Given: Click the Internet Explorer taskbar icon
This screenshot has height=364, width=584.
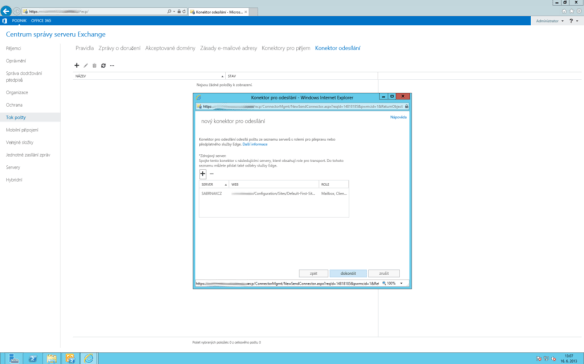Looking at the screenshot, I should 89,358.
